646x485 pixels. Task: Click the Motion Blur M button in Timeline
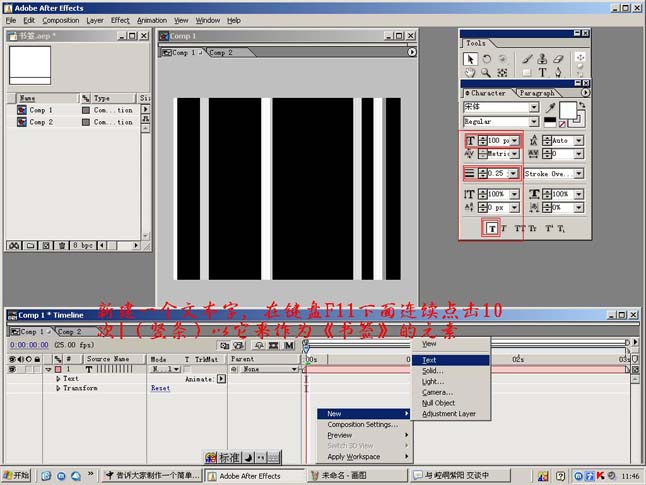pyautogui.click(x=289, y=345)
